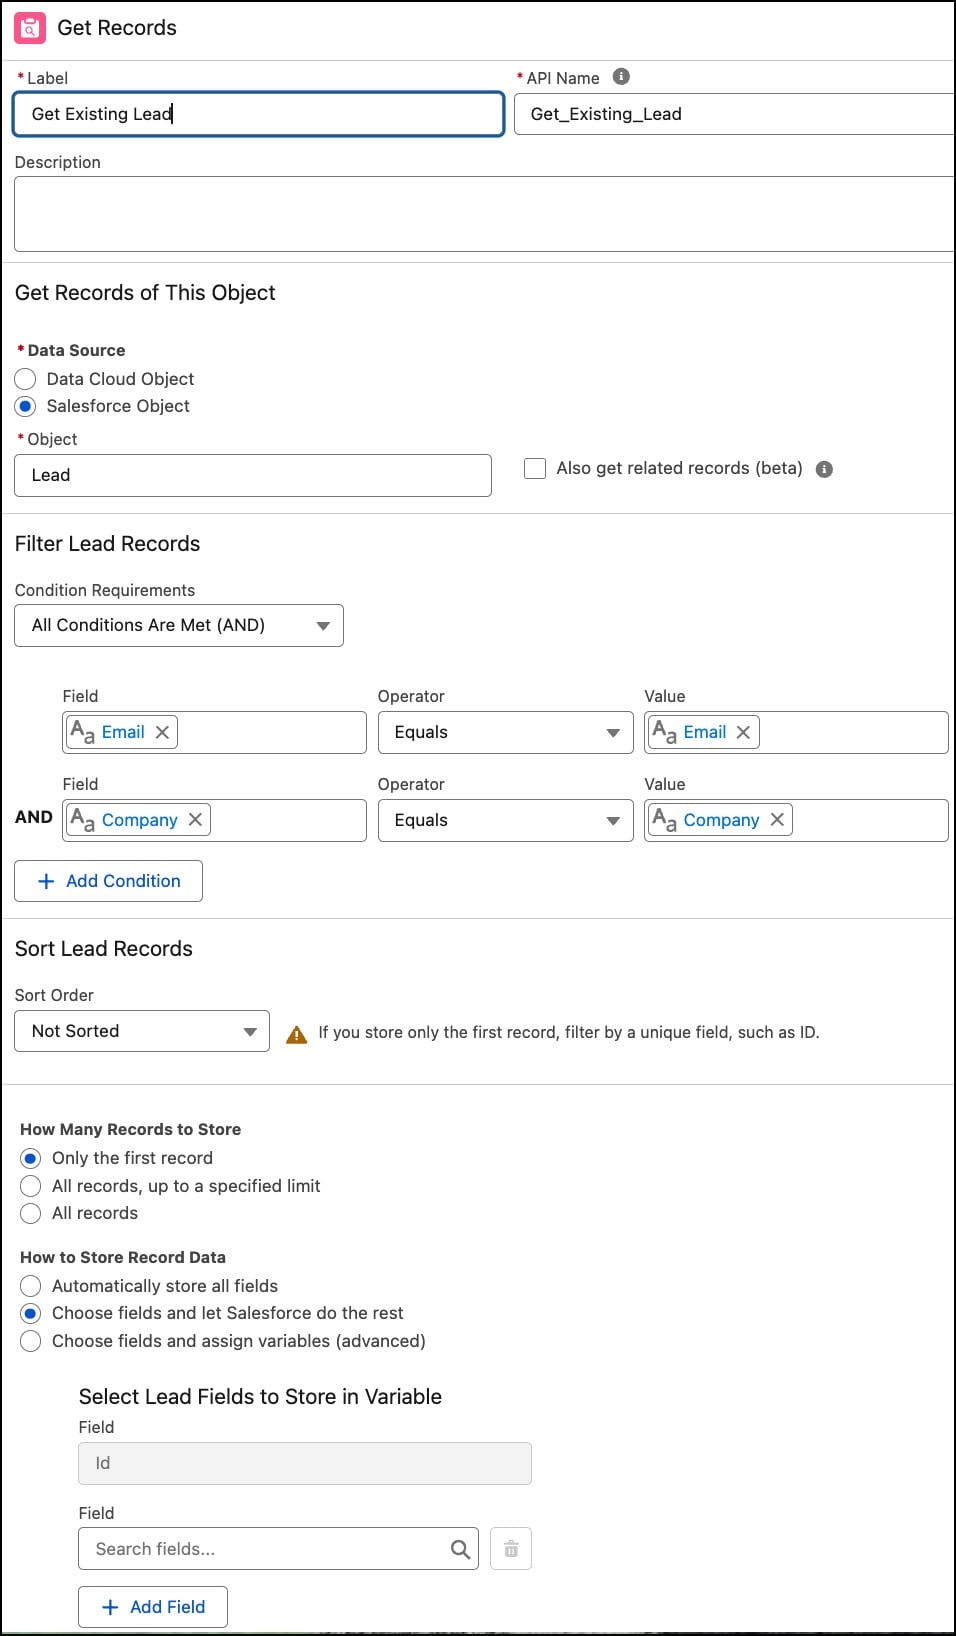Click the Select Lead Fields to Store heading
956x1636 pixels.
pyautogui.click(x=260, y=1397)
